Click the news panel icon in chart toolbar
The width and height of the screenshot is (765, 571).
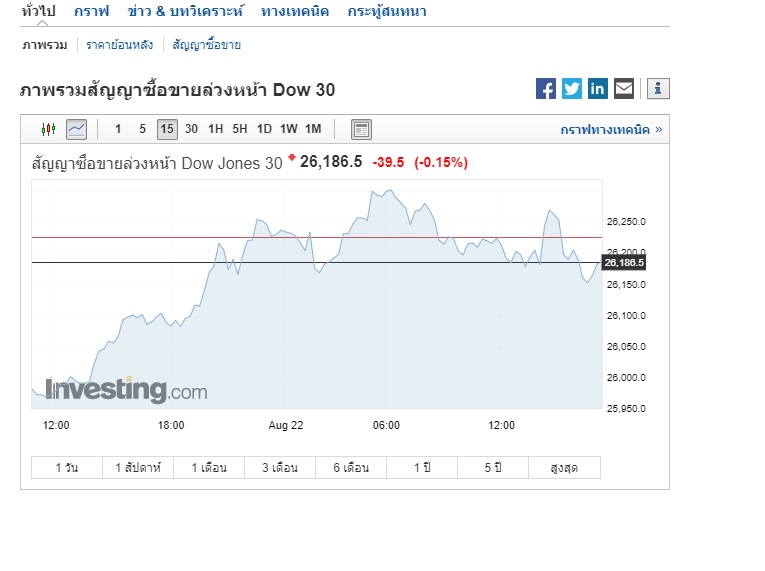coord(361,129)
